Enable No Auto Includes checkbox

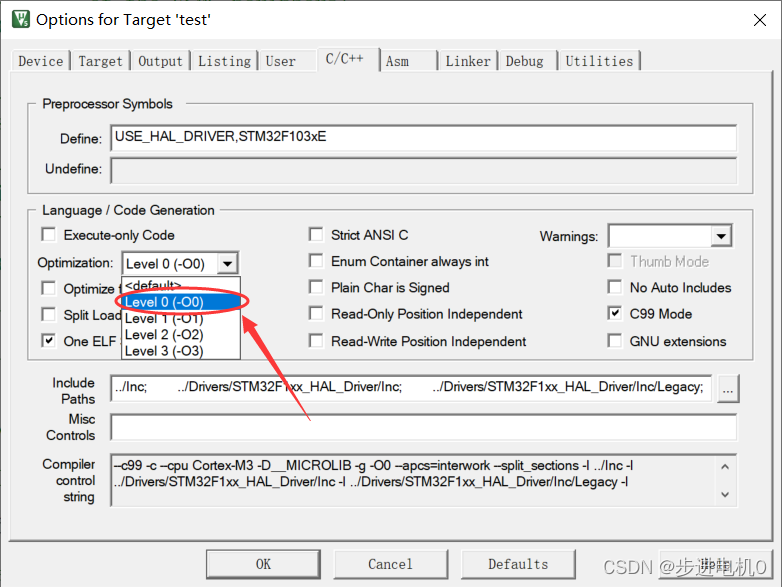coord(615,287)
